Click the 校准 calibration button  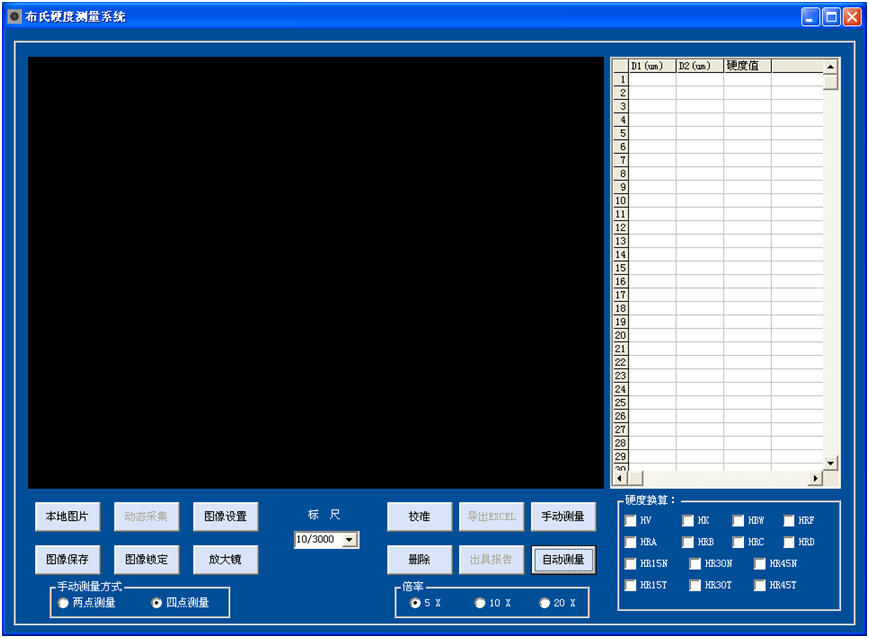pos(419,517)
